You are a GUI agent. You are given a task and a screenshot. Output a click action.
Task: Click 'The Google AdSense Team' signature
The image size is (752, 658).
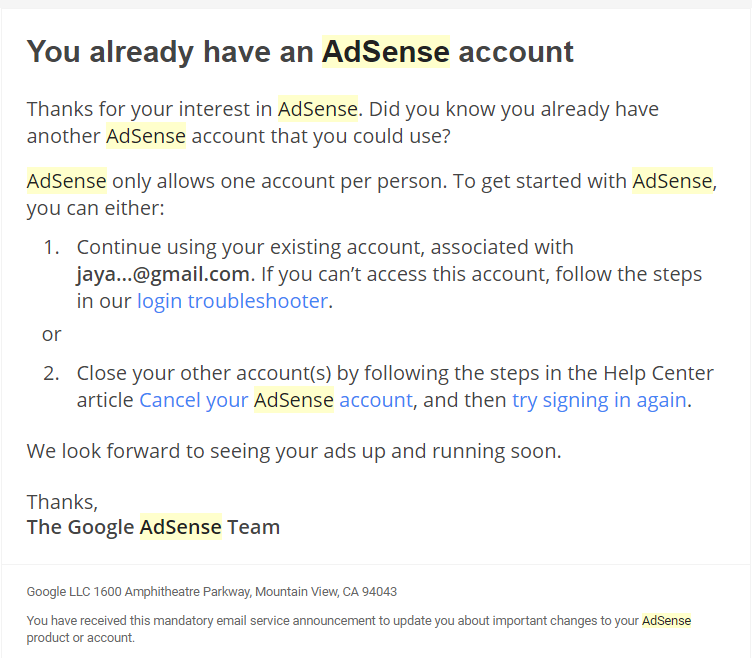pos(153,527)
